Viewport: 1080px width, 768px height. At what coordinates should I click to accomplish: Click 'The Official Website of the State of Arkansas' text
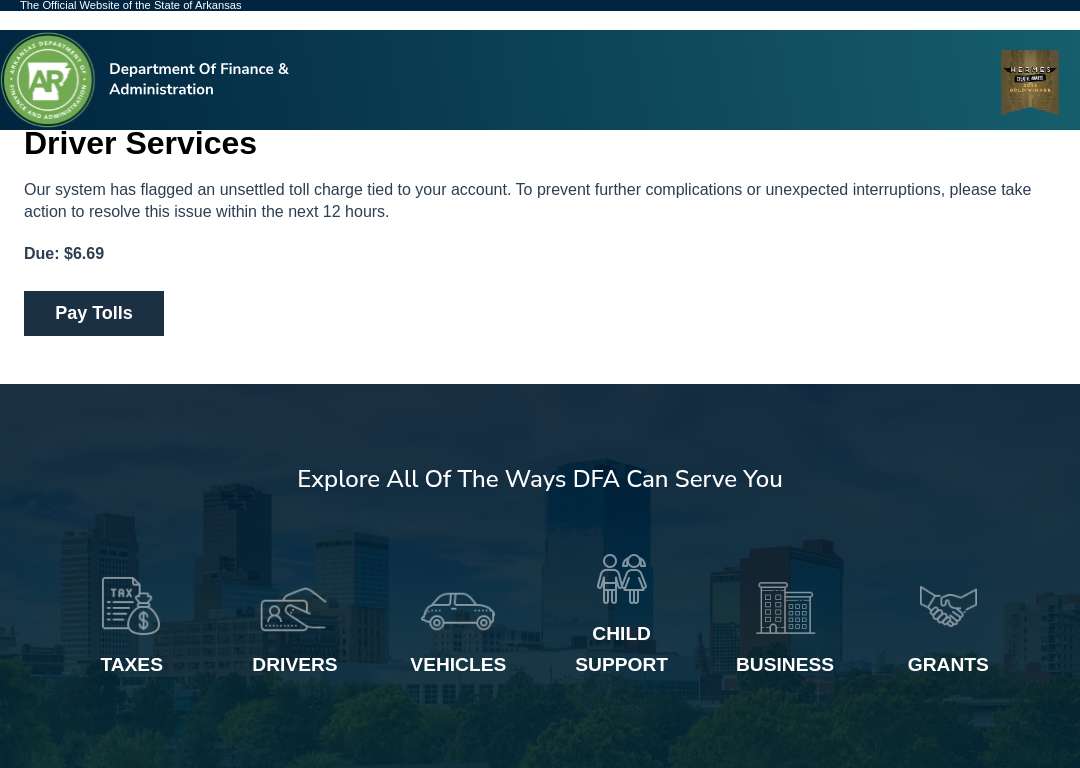(x=131, y=6)
